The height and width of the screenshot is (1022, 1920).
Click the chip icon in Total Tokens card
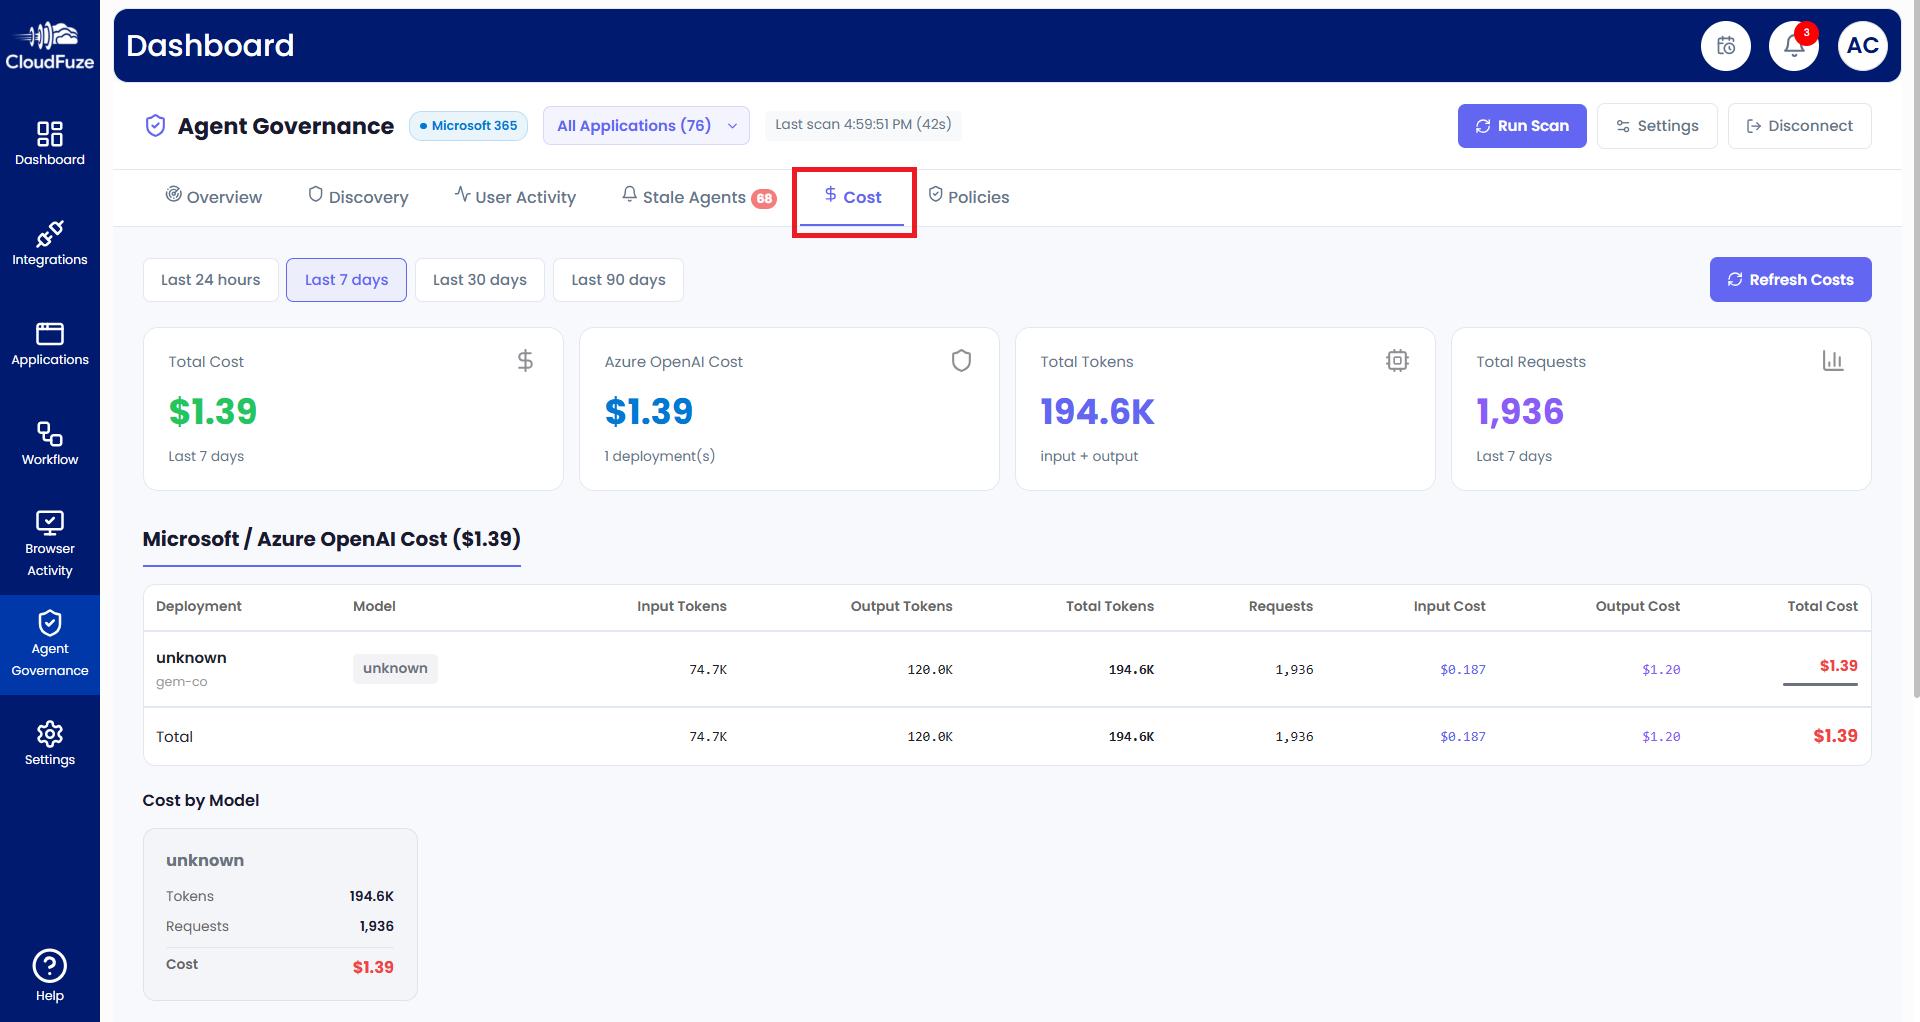(1397, 361)
